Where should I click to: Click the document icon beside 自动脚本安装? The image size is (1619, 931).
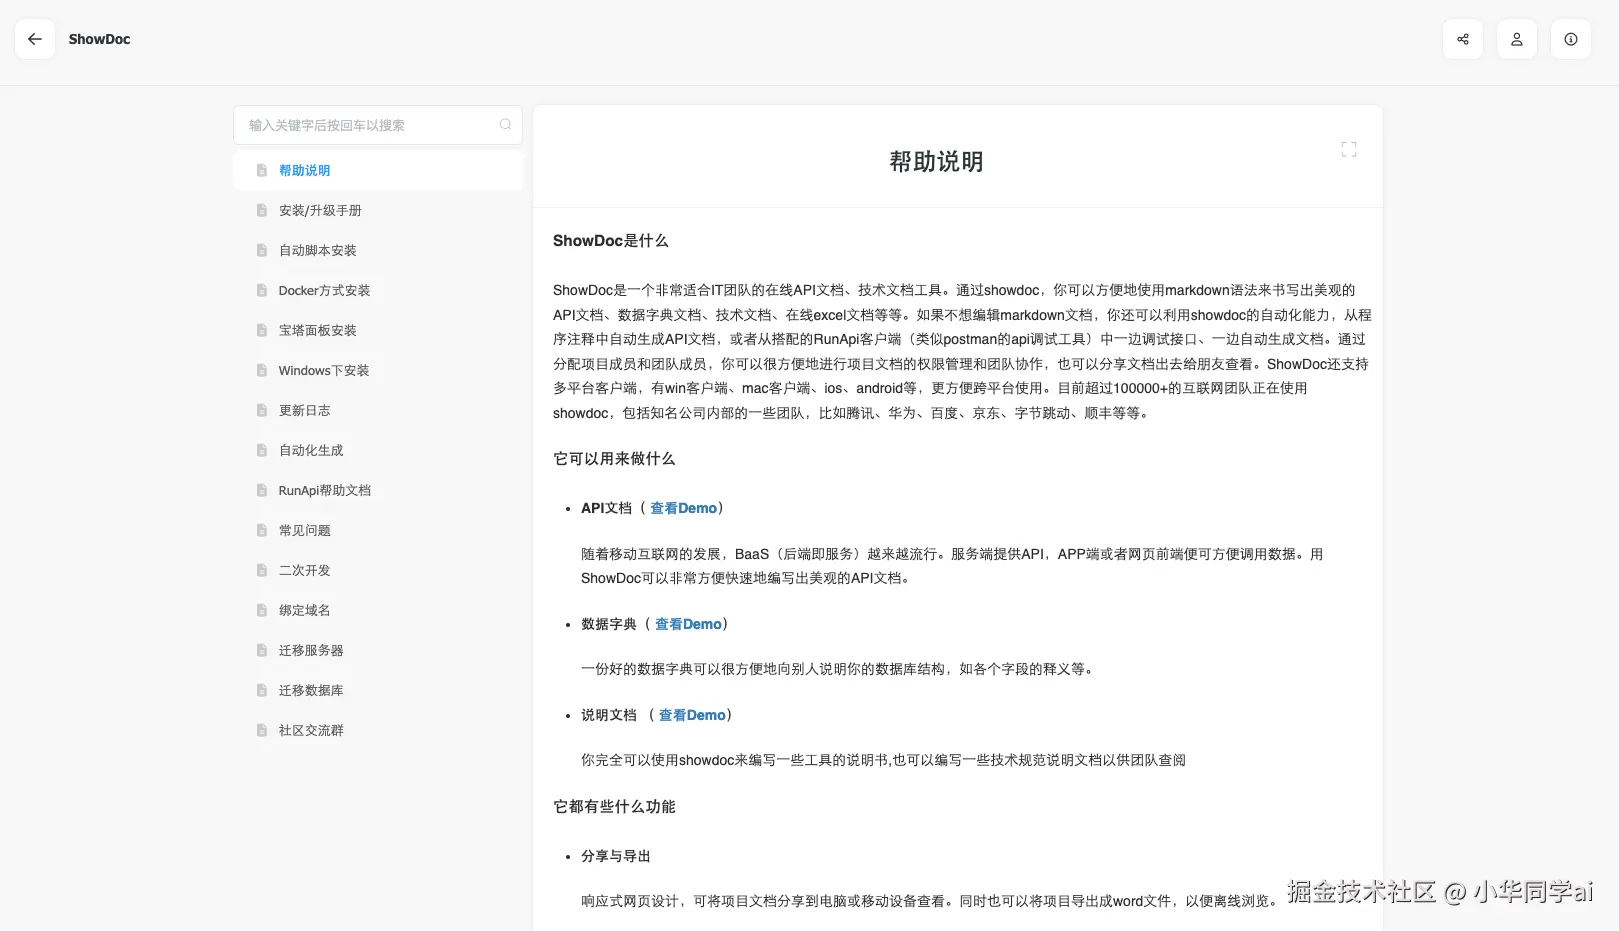tap(262, 250)
